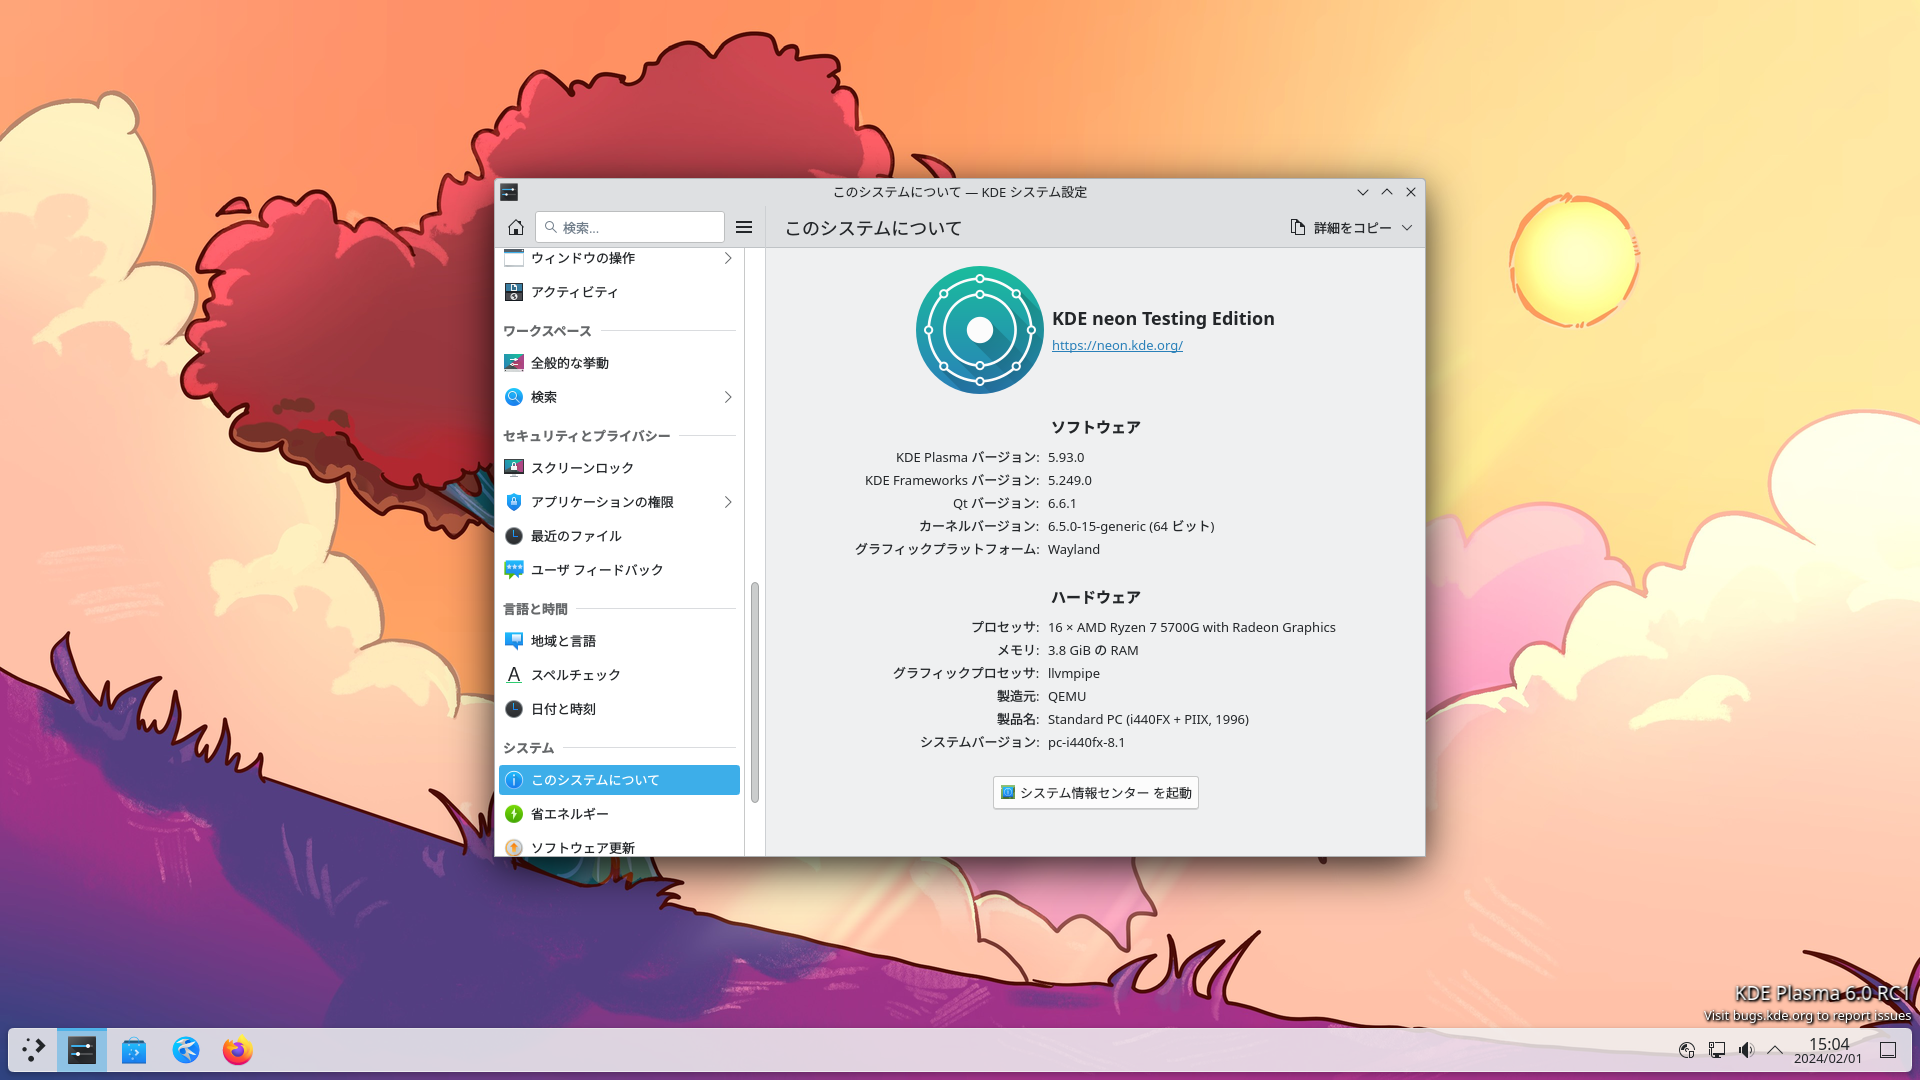Open Date and Time settings (日付と時刻)
1920x1080 pixels.
[563, 709]
